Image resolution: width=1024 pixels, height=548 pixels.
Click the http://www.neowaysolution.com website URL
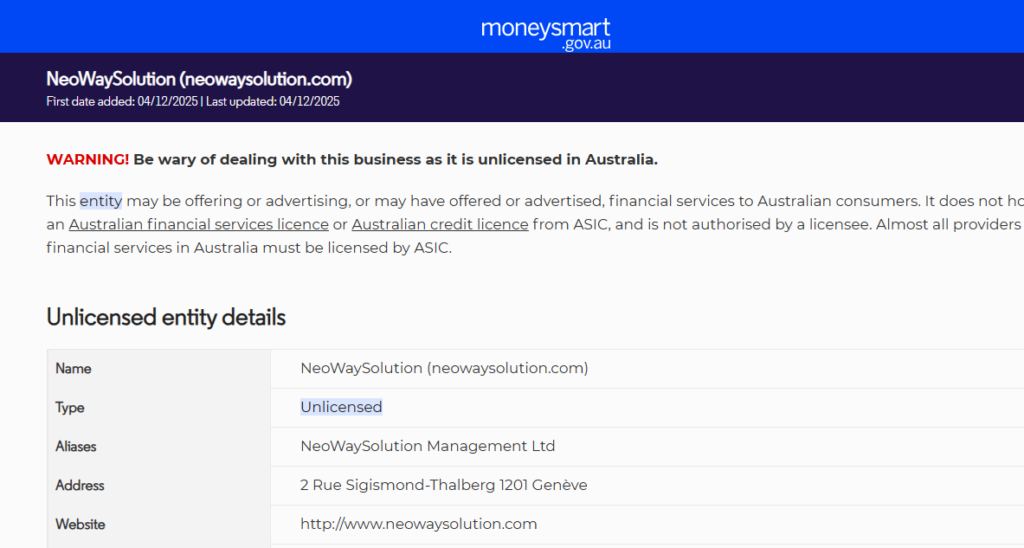tap(418, 524)
